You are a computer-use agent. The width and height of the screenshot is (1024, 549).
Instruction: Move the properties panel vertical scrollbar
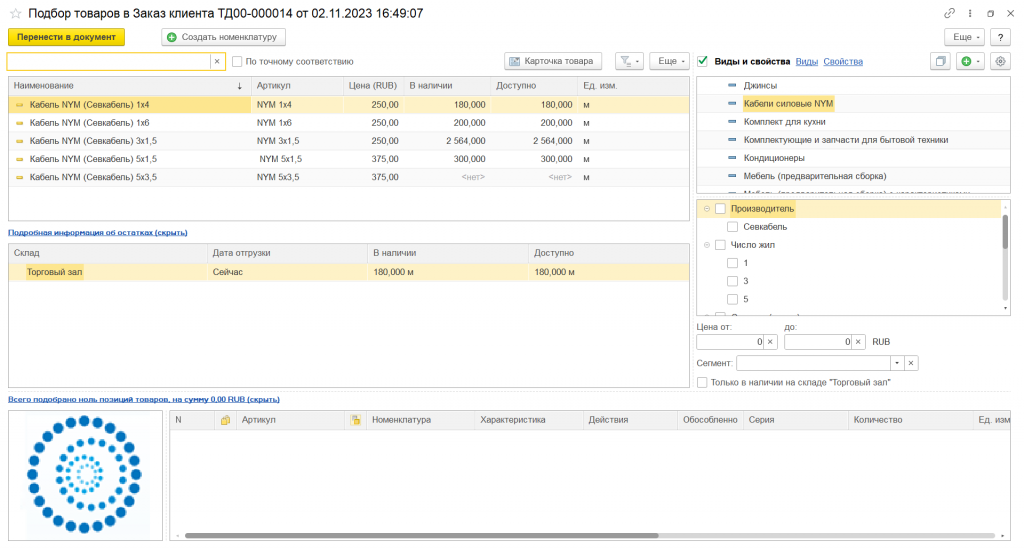(1005, 231)
